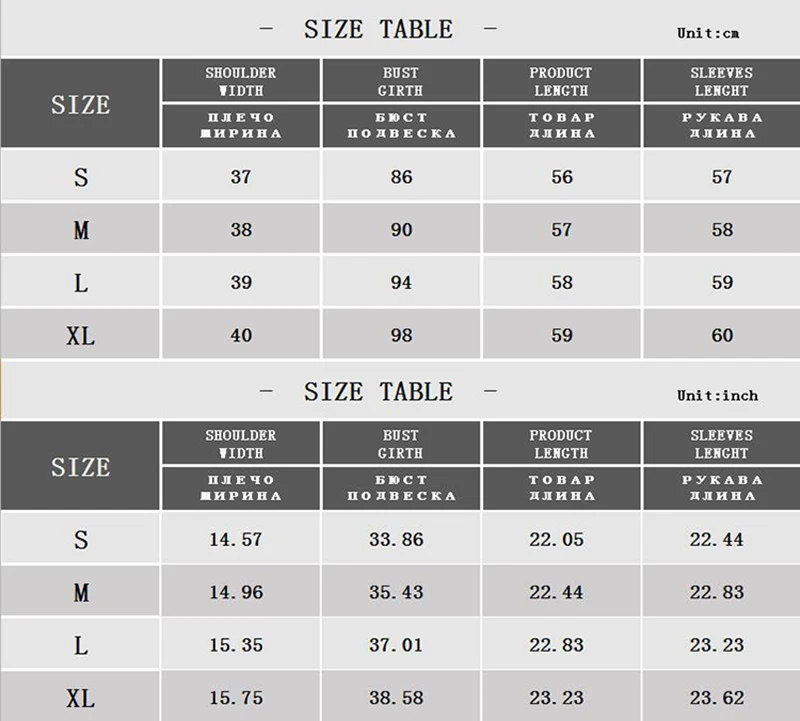Click the 'Unit:cm' label
Viewport: 800px width, 721px height.
click(708, 33)
